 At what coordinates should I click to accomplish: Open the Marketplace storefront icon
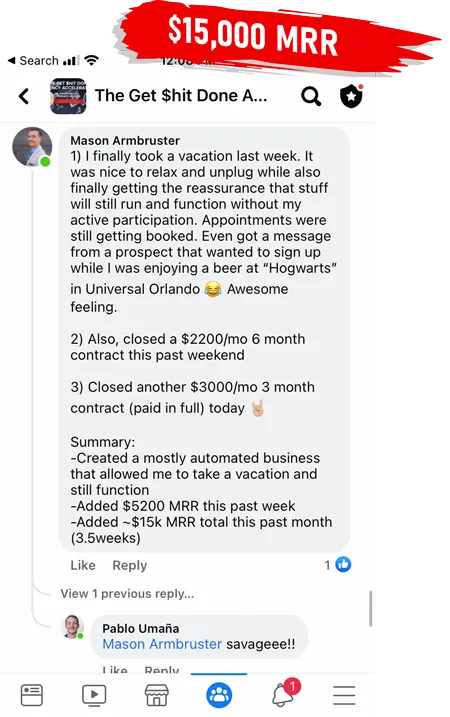pos(156,695)
